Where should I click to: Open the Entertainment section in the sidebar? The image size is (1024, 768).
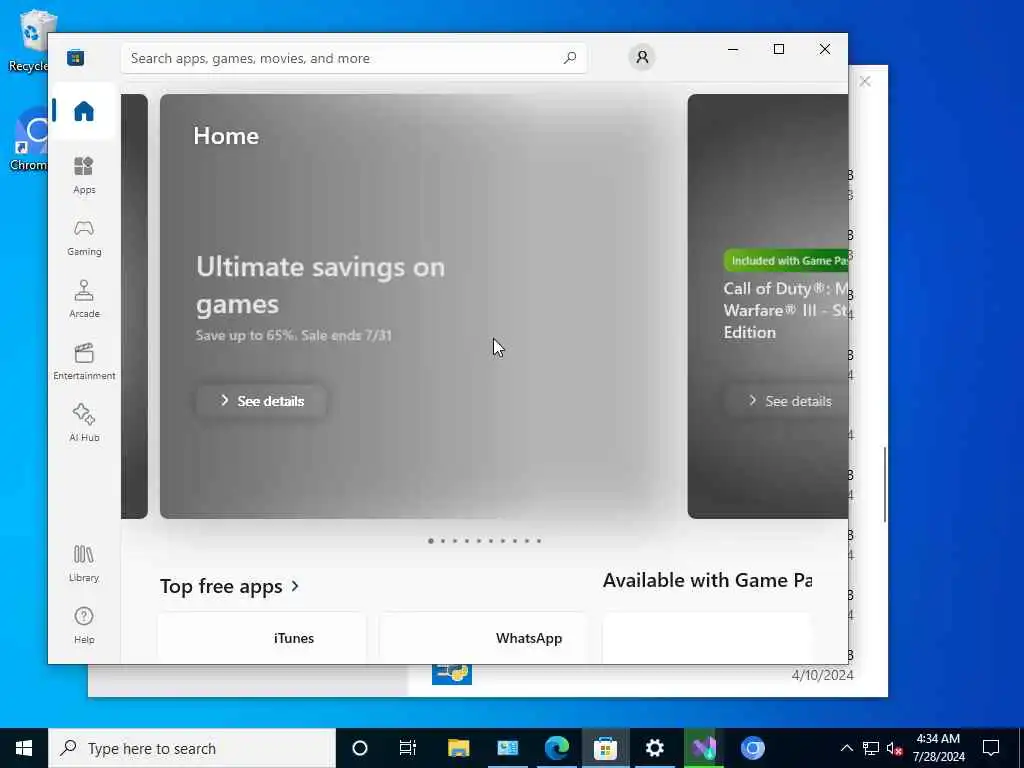(x=84, y=361)
